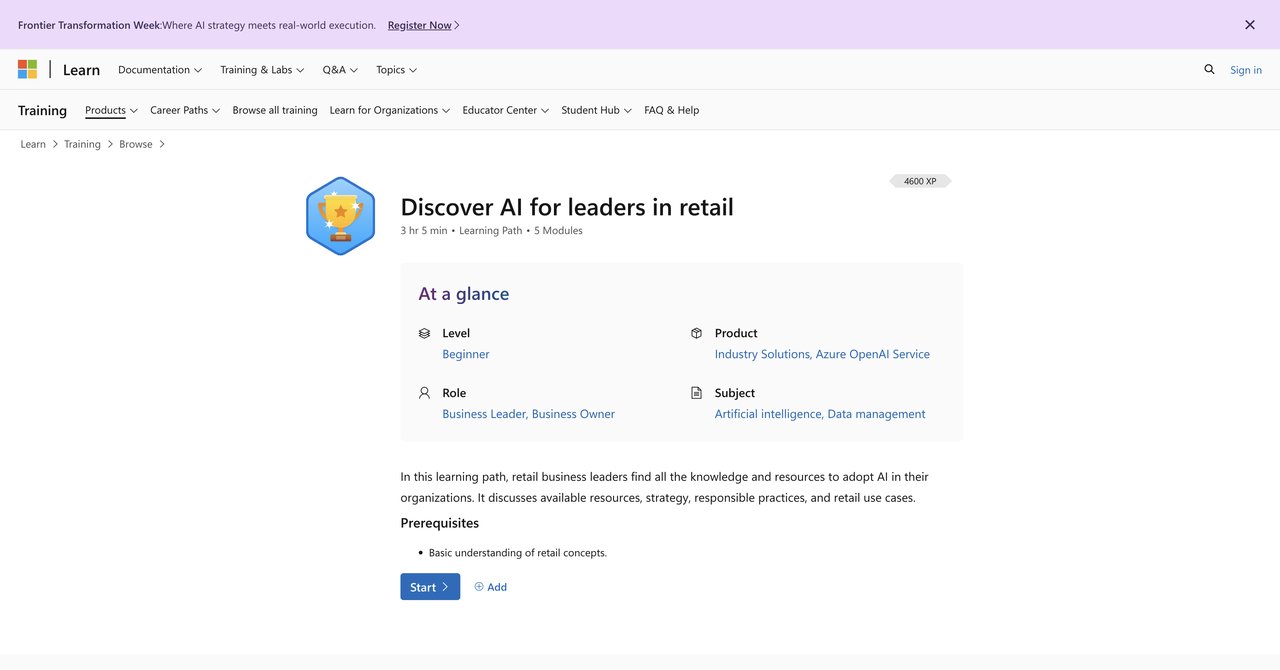The image size is (1280, 670).
Task: Click Sign in
Action: pyautogui.click(x=1246, y=70)
